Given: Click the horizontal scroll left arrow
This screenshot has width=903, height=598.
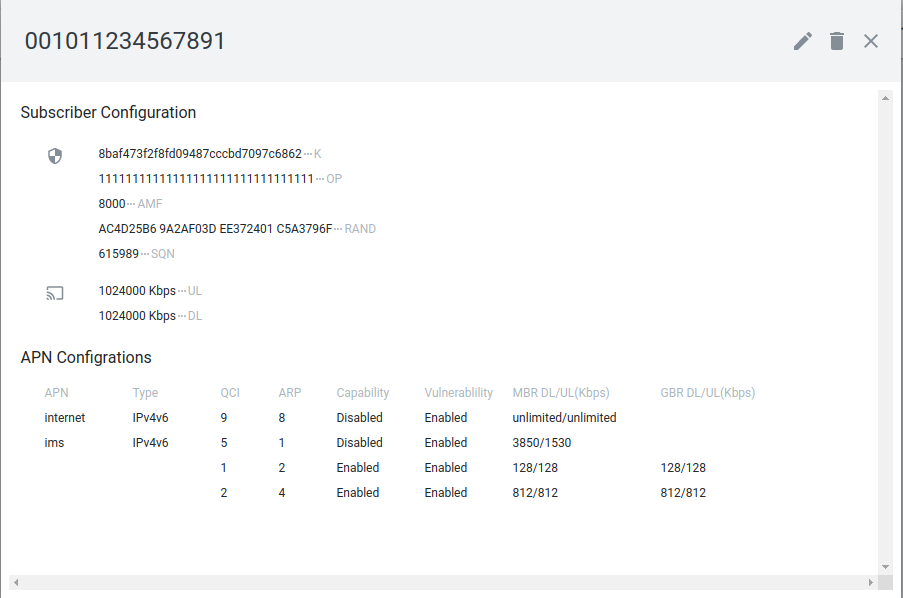Looking at the screenshot, I should coord(16,582).
